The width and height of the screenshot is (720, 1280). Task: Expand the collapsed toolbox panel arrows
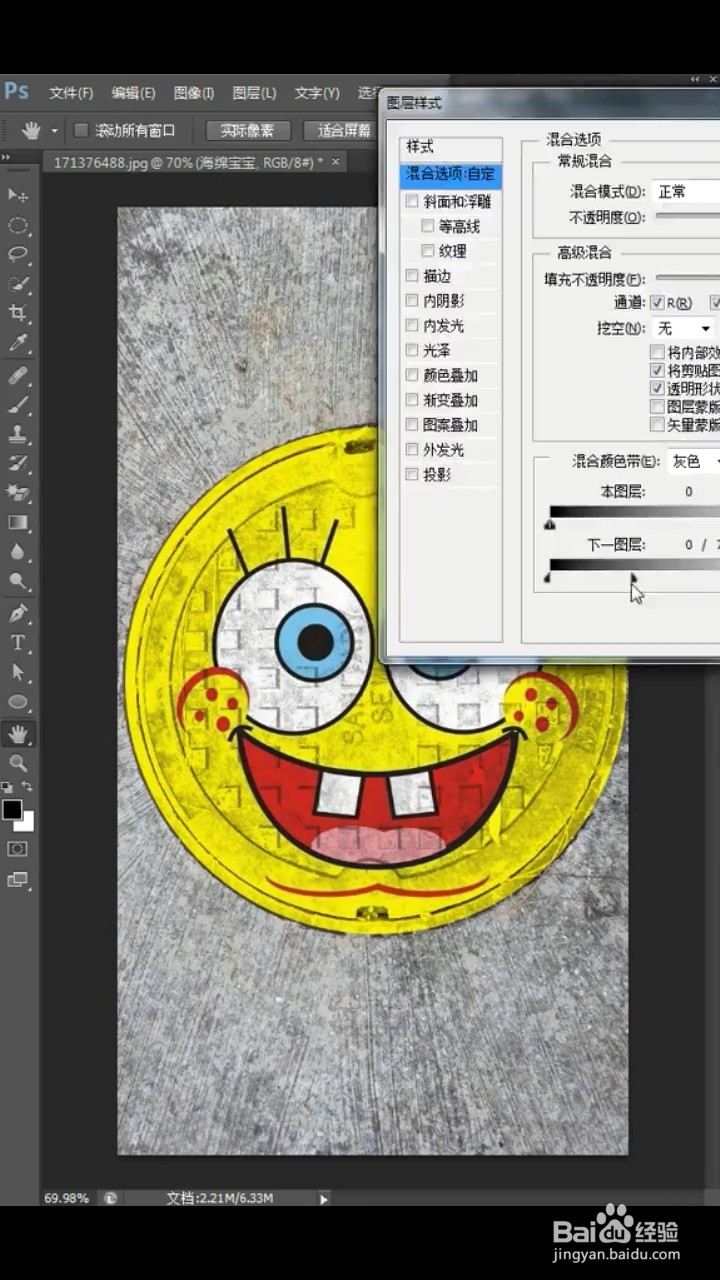coord(6,157)
